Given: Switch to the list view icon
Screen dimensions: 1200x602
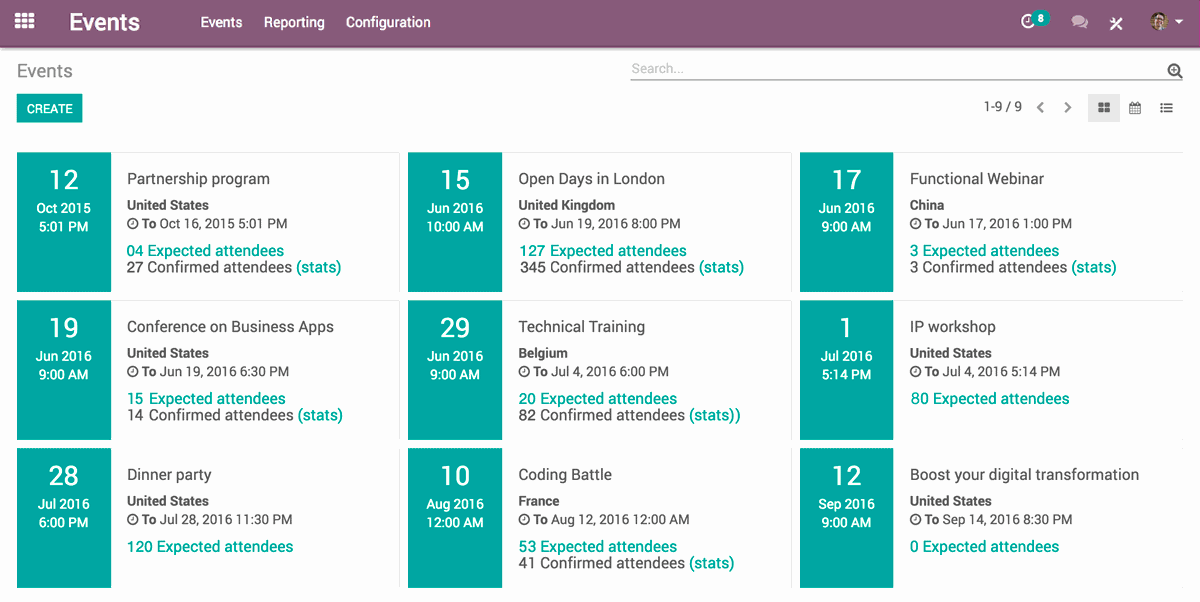Looking at the screenshot, I should (x=1167, y=106).
